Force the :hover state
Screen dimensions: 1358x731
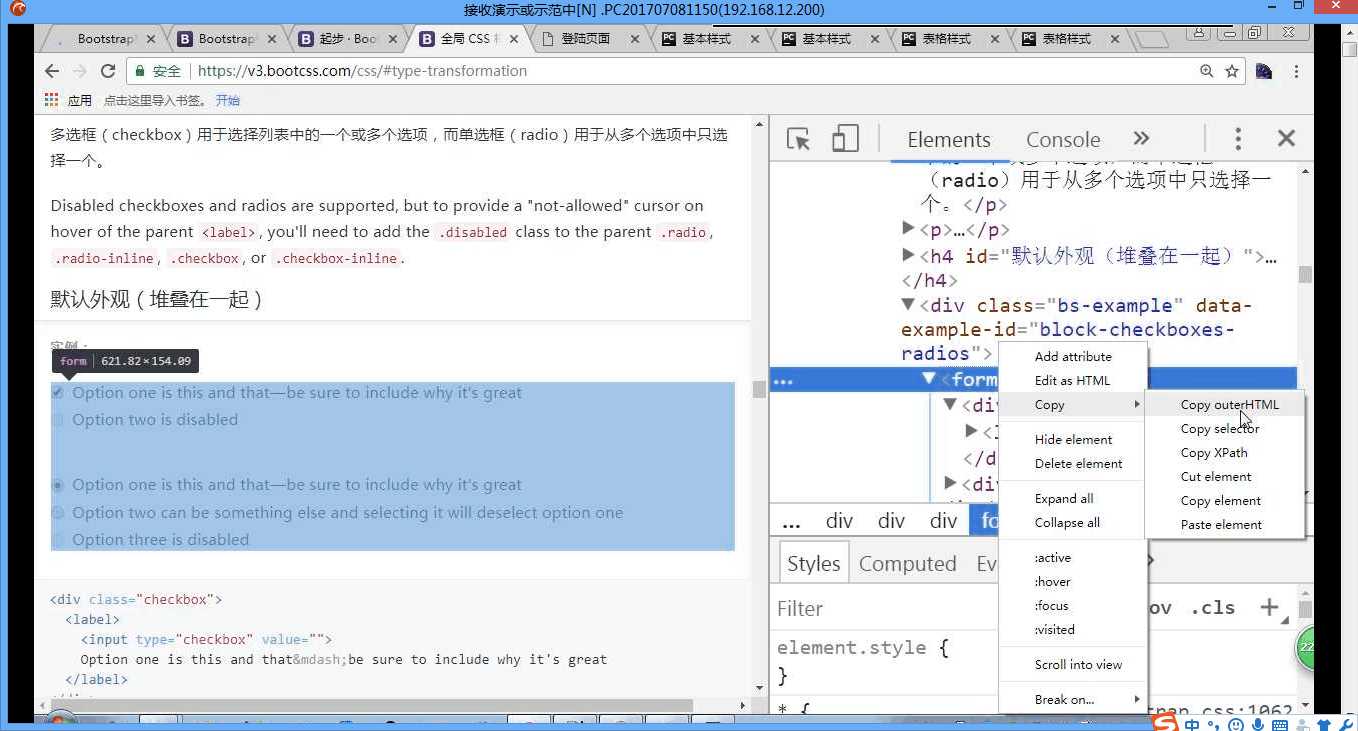point(1052,581)
